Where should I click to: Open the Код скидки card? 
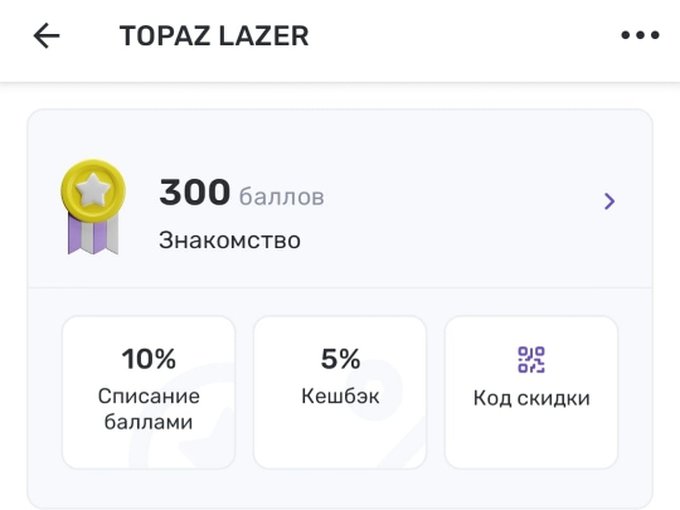tap(531, 392)
